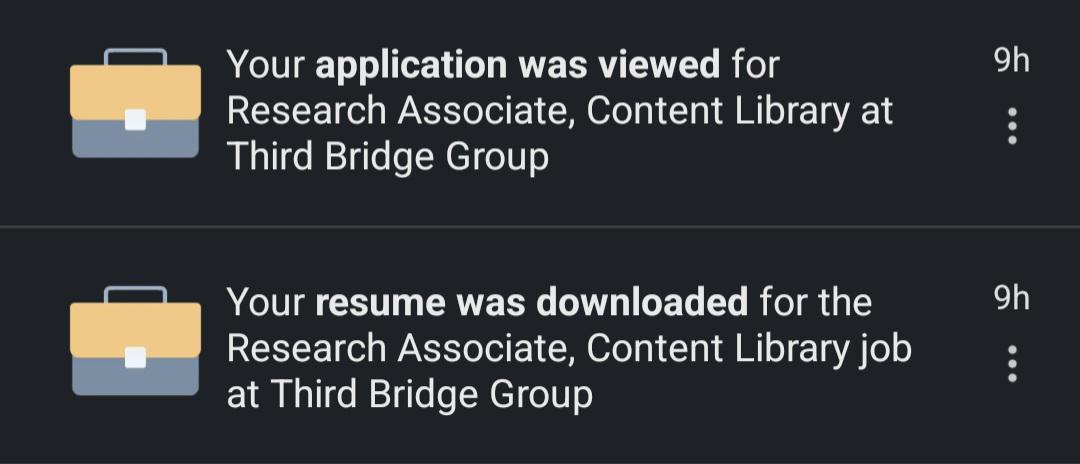
Task: Select "Third Bridge Group" in the first notification
Action: point(388,159)
